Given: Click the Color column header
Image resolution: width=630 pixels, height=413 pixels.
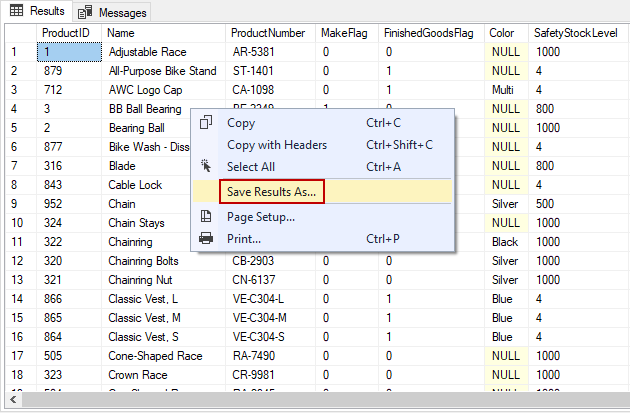Looking at the screenshot, I should tap(502, 33).
